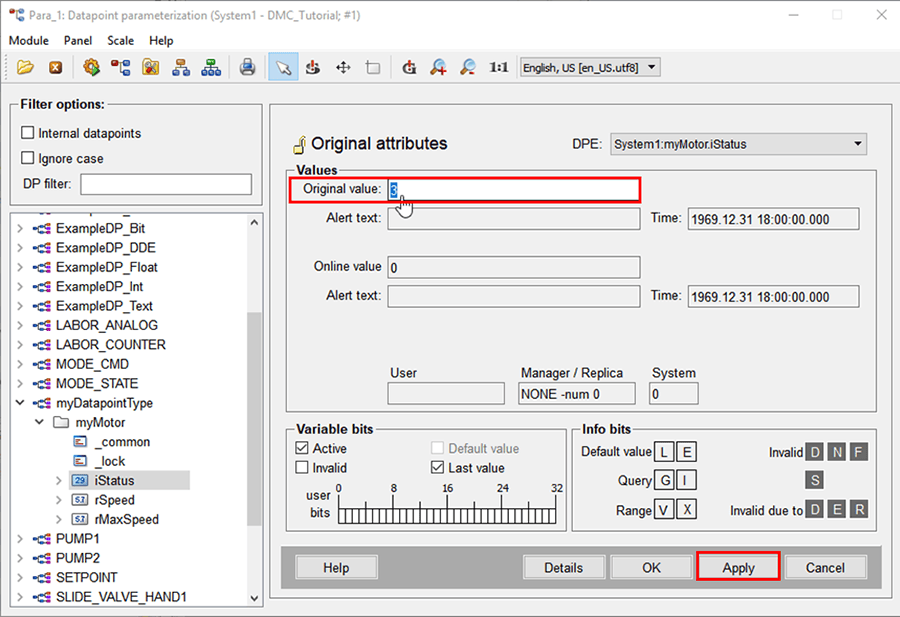Click the rSpeed float element icon
The height and width of the screenshot is (617, 900).
[x=80, y=500]
